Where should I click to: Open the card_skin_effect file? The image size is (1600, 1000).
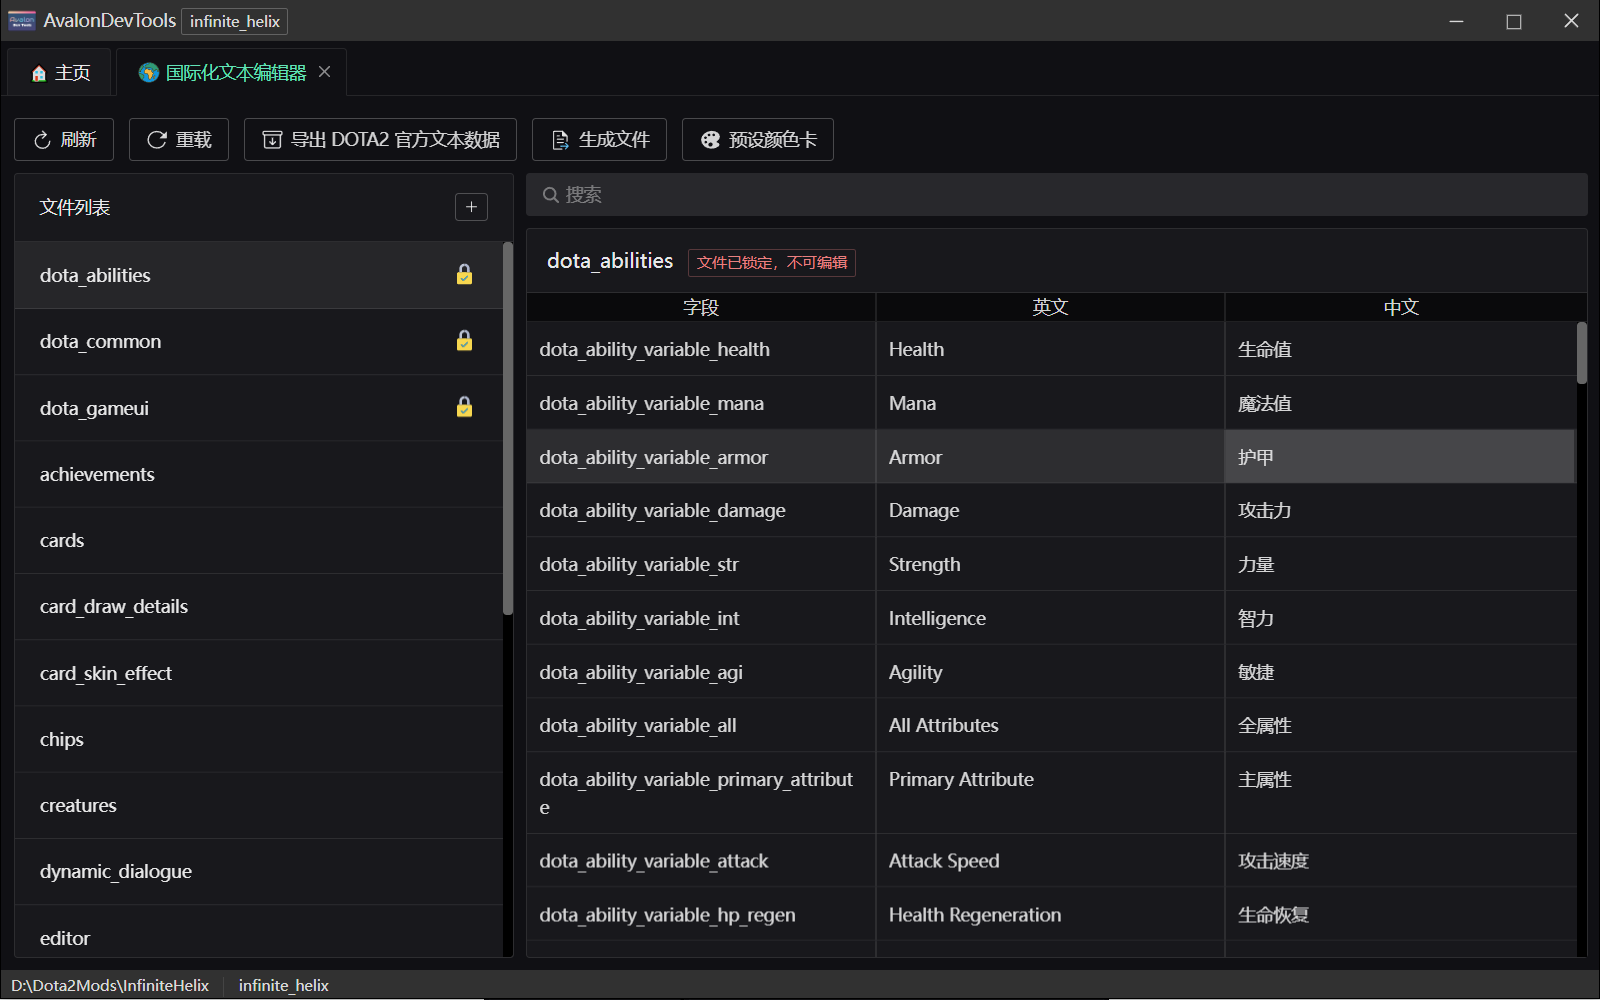[259, 673]
